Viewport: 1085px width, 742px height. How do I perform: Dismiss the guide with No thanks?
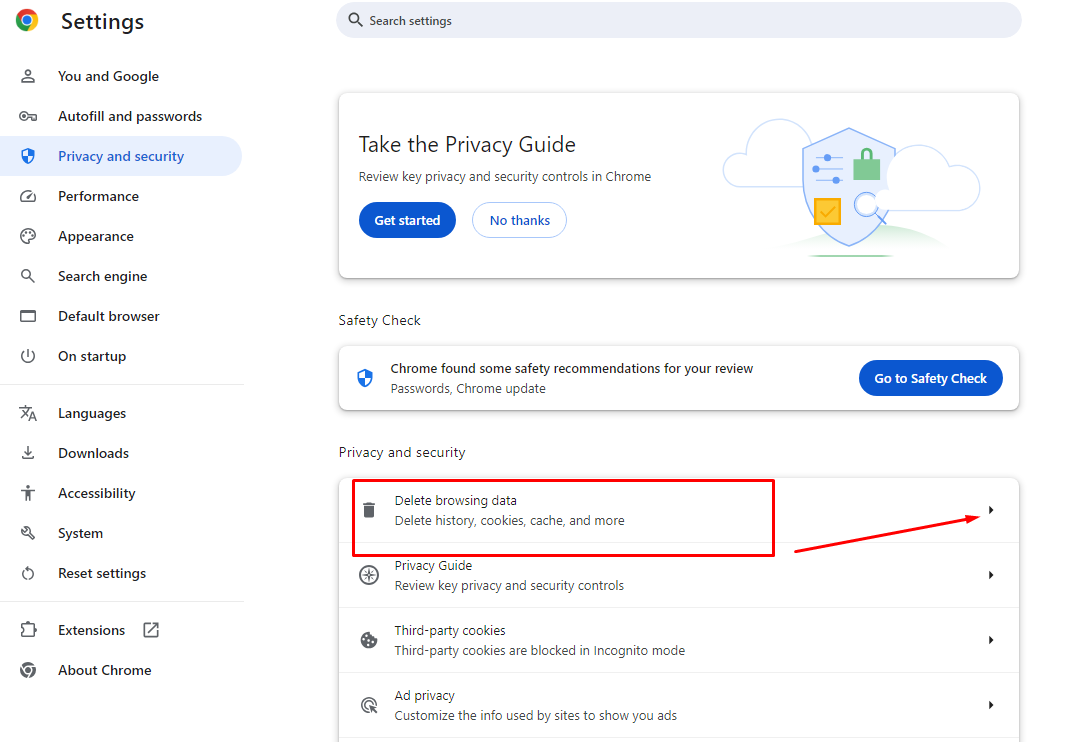(520, 220)
